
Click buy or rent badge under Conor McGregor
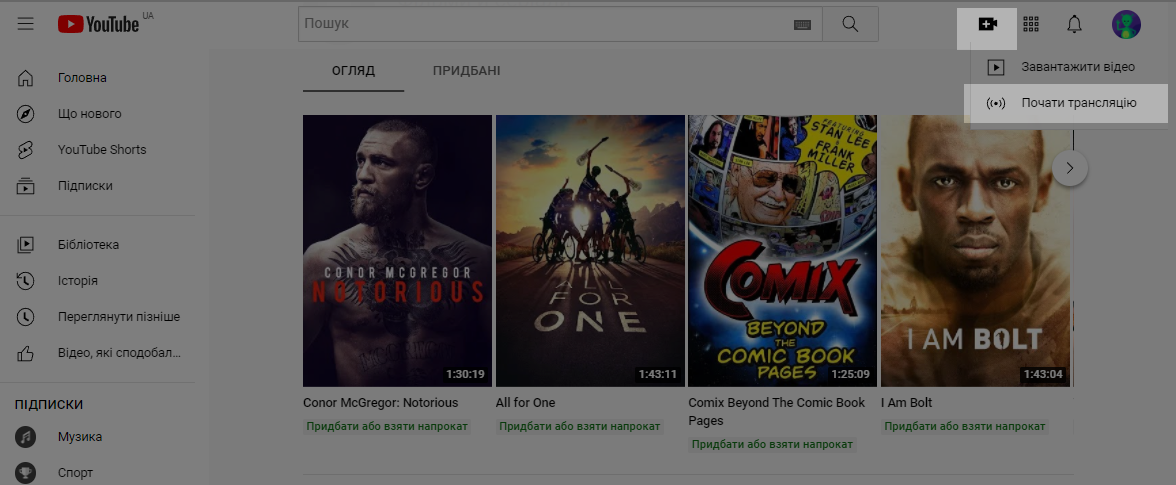coord(387,427)
